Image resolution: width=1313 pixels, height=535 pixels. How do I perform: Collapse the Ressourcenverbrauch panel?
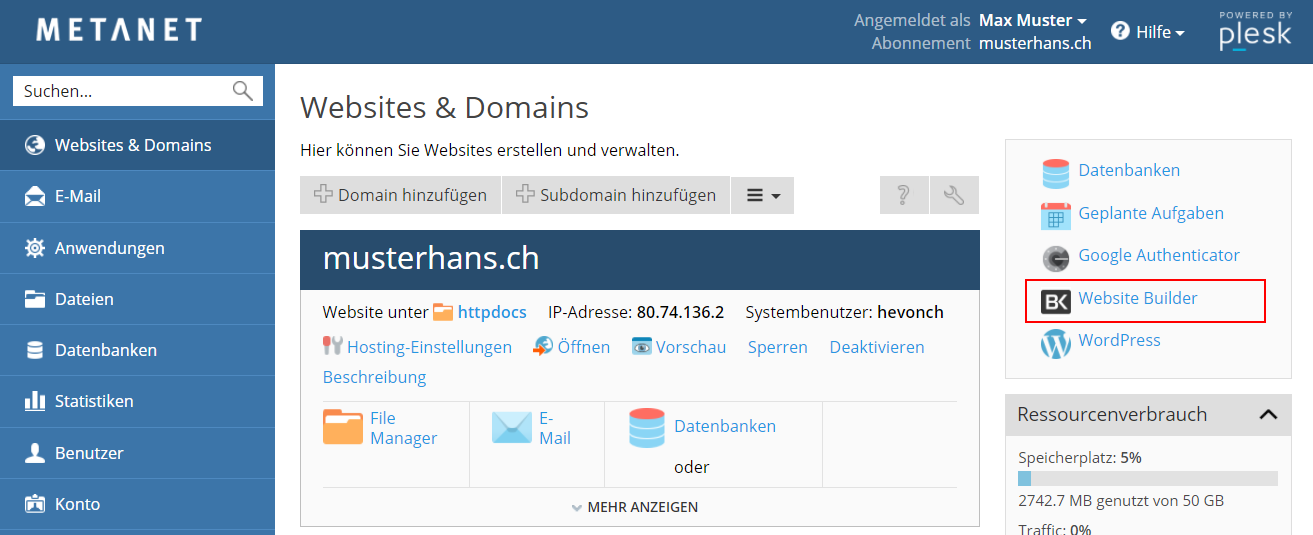pyautogui.click(x=1267, y=414)
